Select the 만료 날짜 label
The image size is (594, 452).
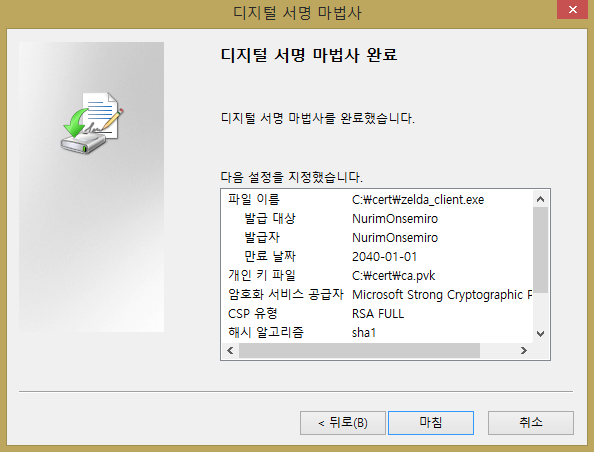tap(270, 256)
